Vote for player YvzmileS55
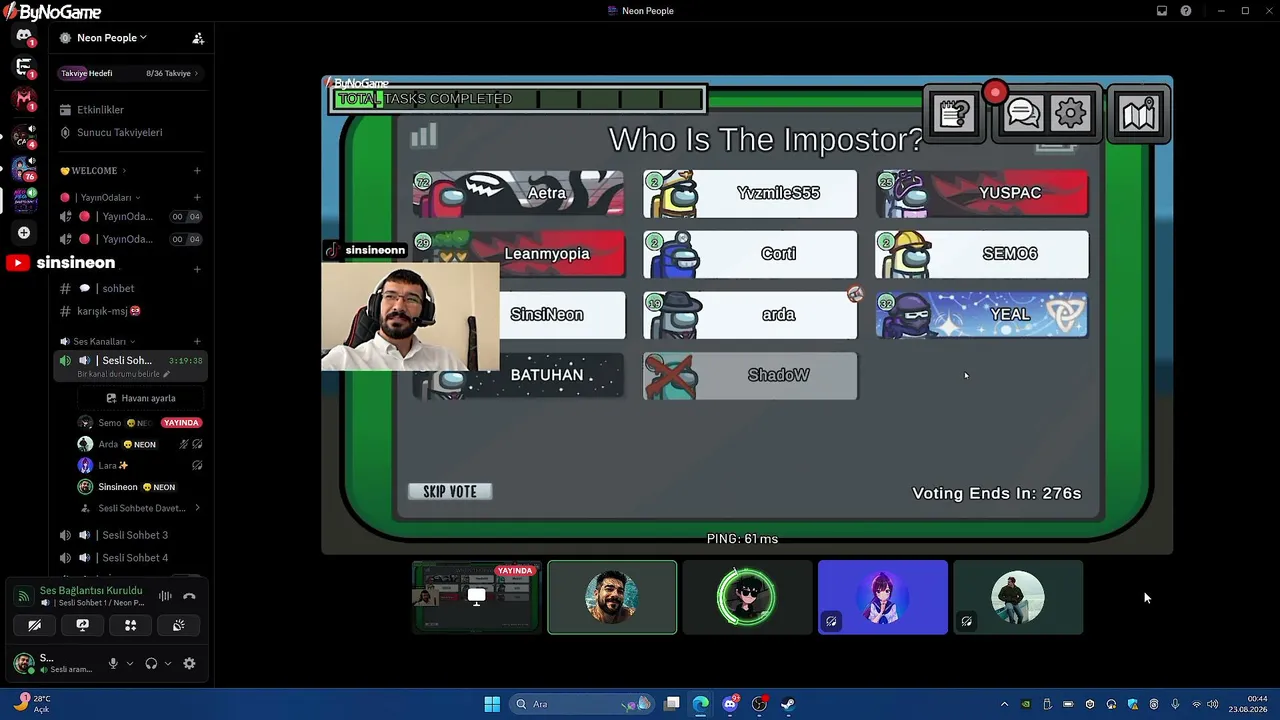The height and width of the screenshot is (720, 1280). pyautogui.click(x=750, y=193)
